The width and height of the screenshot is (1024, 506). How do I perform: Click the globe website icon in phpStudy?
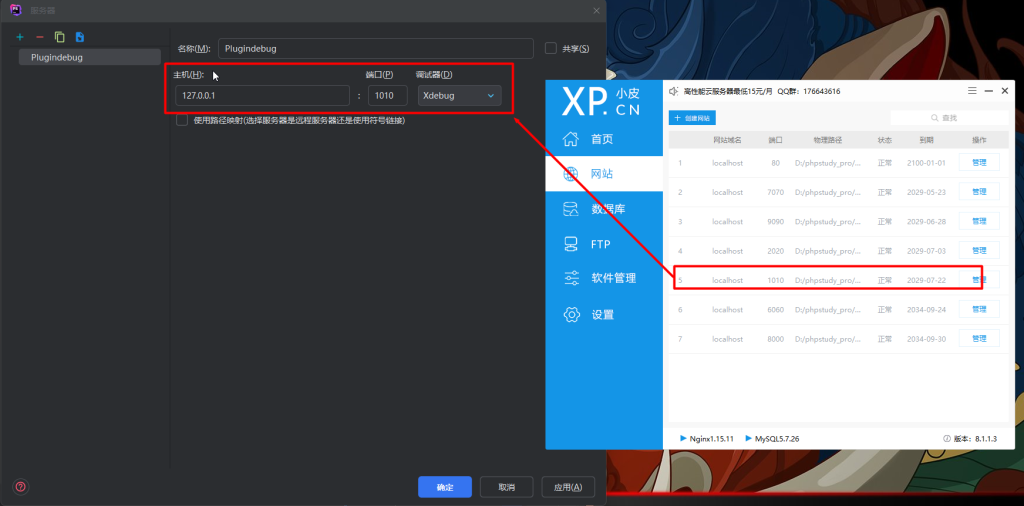(571, 174)
